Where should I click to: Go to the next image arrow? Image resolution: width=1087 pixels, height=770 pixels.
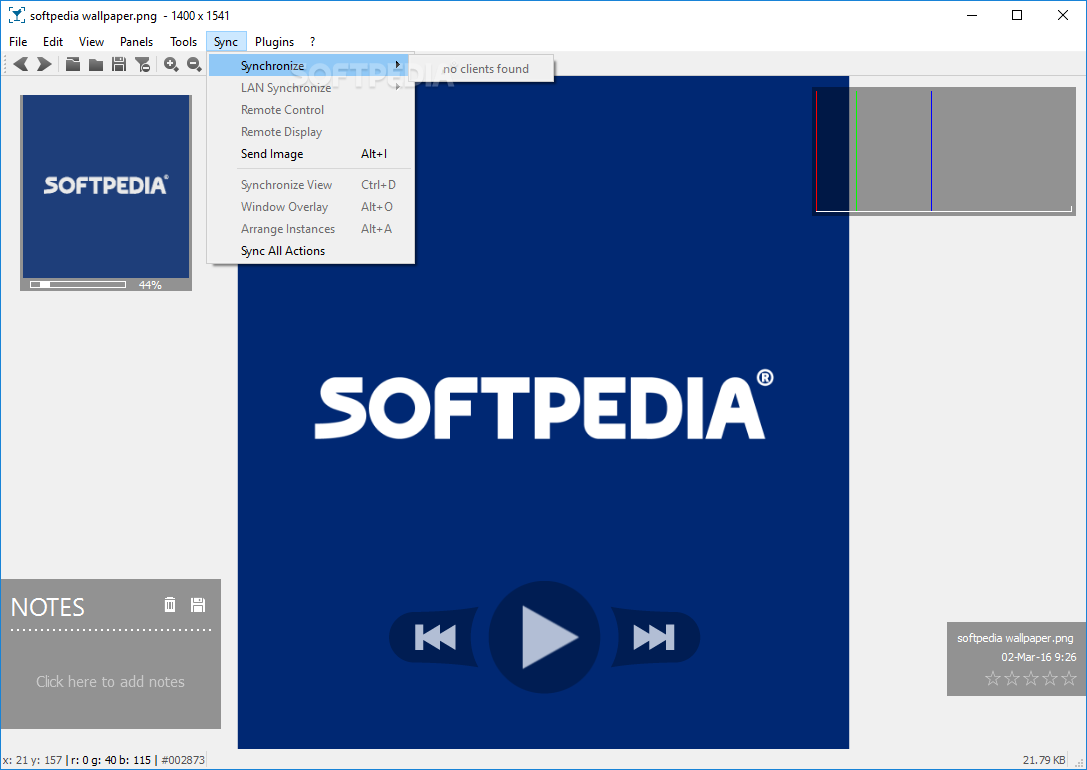pyautogui.click(x=44, y=64)
